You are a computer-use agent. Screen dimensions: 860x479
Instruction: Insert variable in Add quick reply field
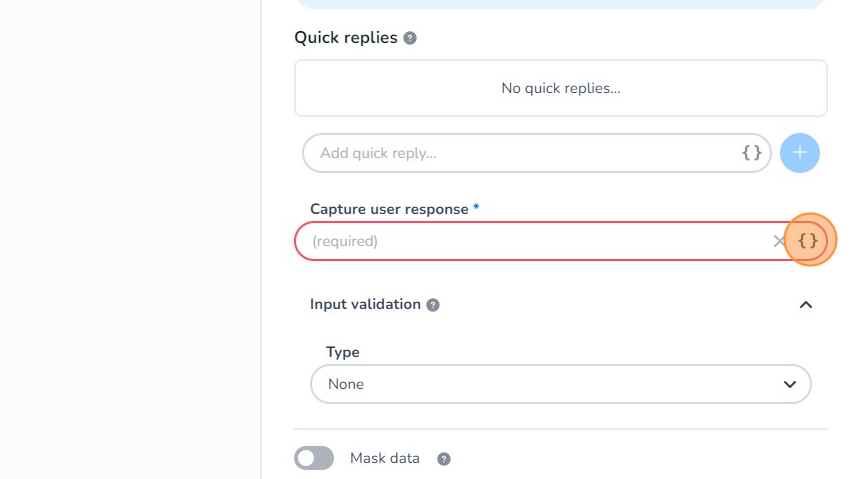pos(752,153)
